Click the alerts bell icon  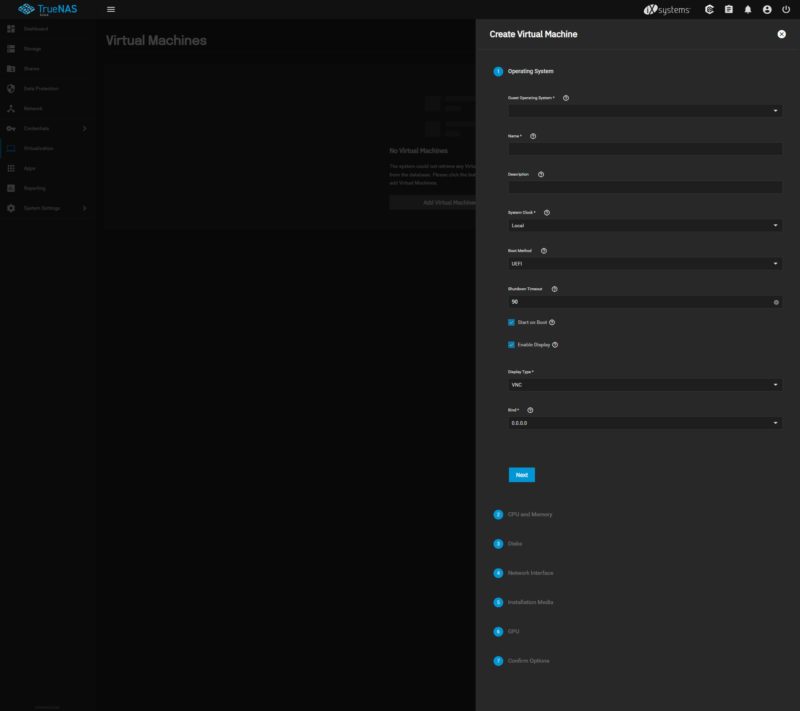coord(748,9)
